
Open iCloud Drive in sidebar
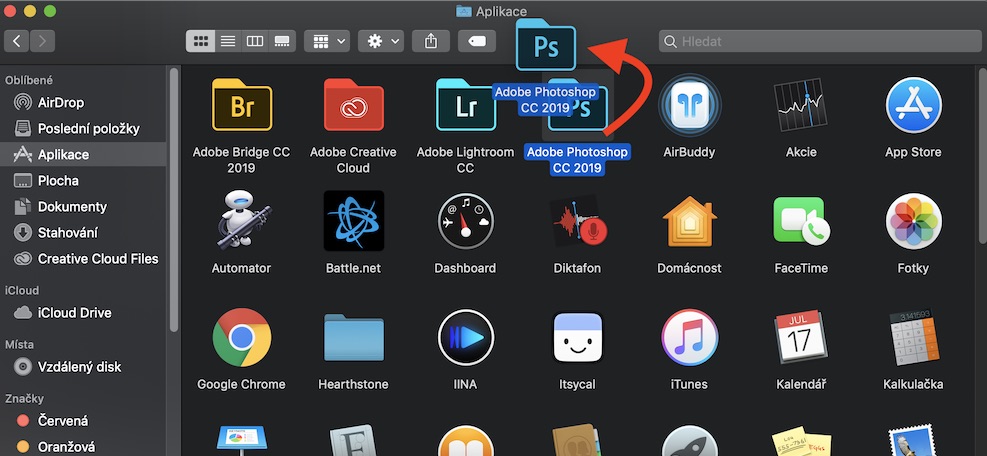pos(83,312)
